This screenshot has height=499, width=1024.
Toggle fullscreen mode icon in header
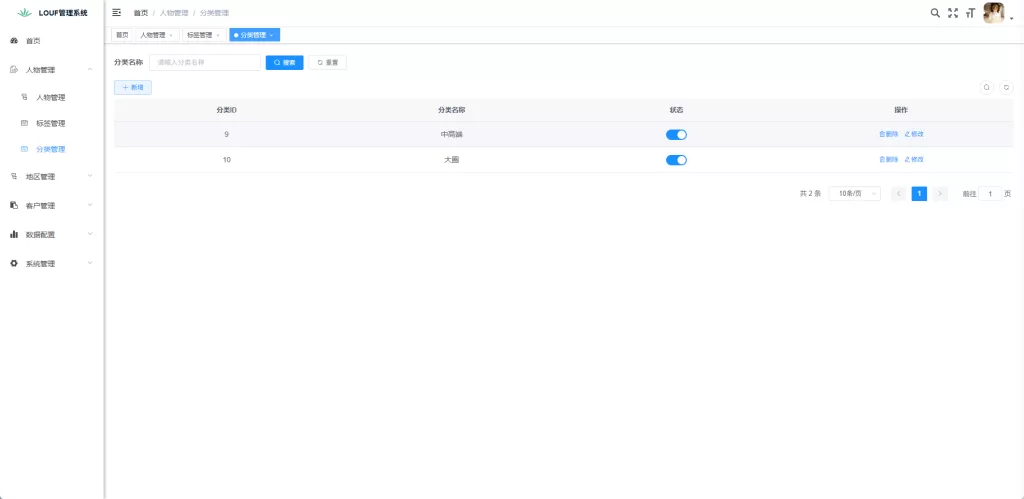tap(952, 13)
